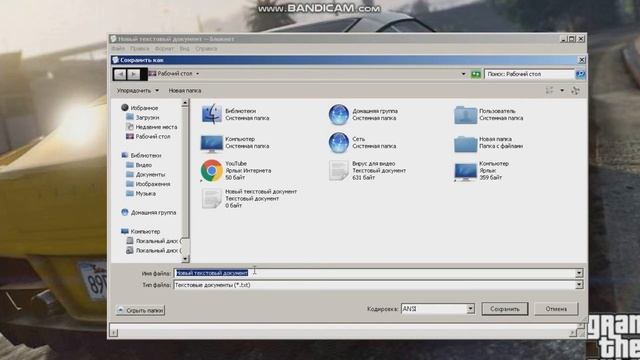The height and width of the screenshot is (360, 640).
Task: Open the address bar history dropdown
Action: (x=463, y=74)
